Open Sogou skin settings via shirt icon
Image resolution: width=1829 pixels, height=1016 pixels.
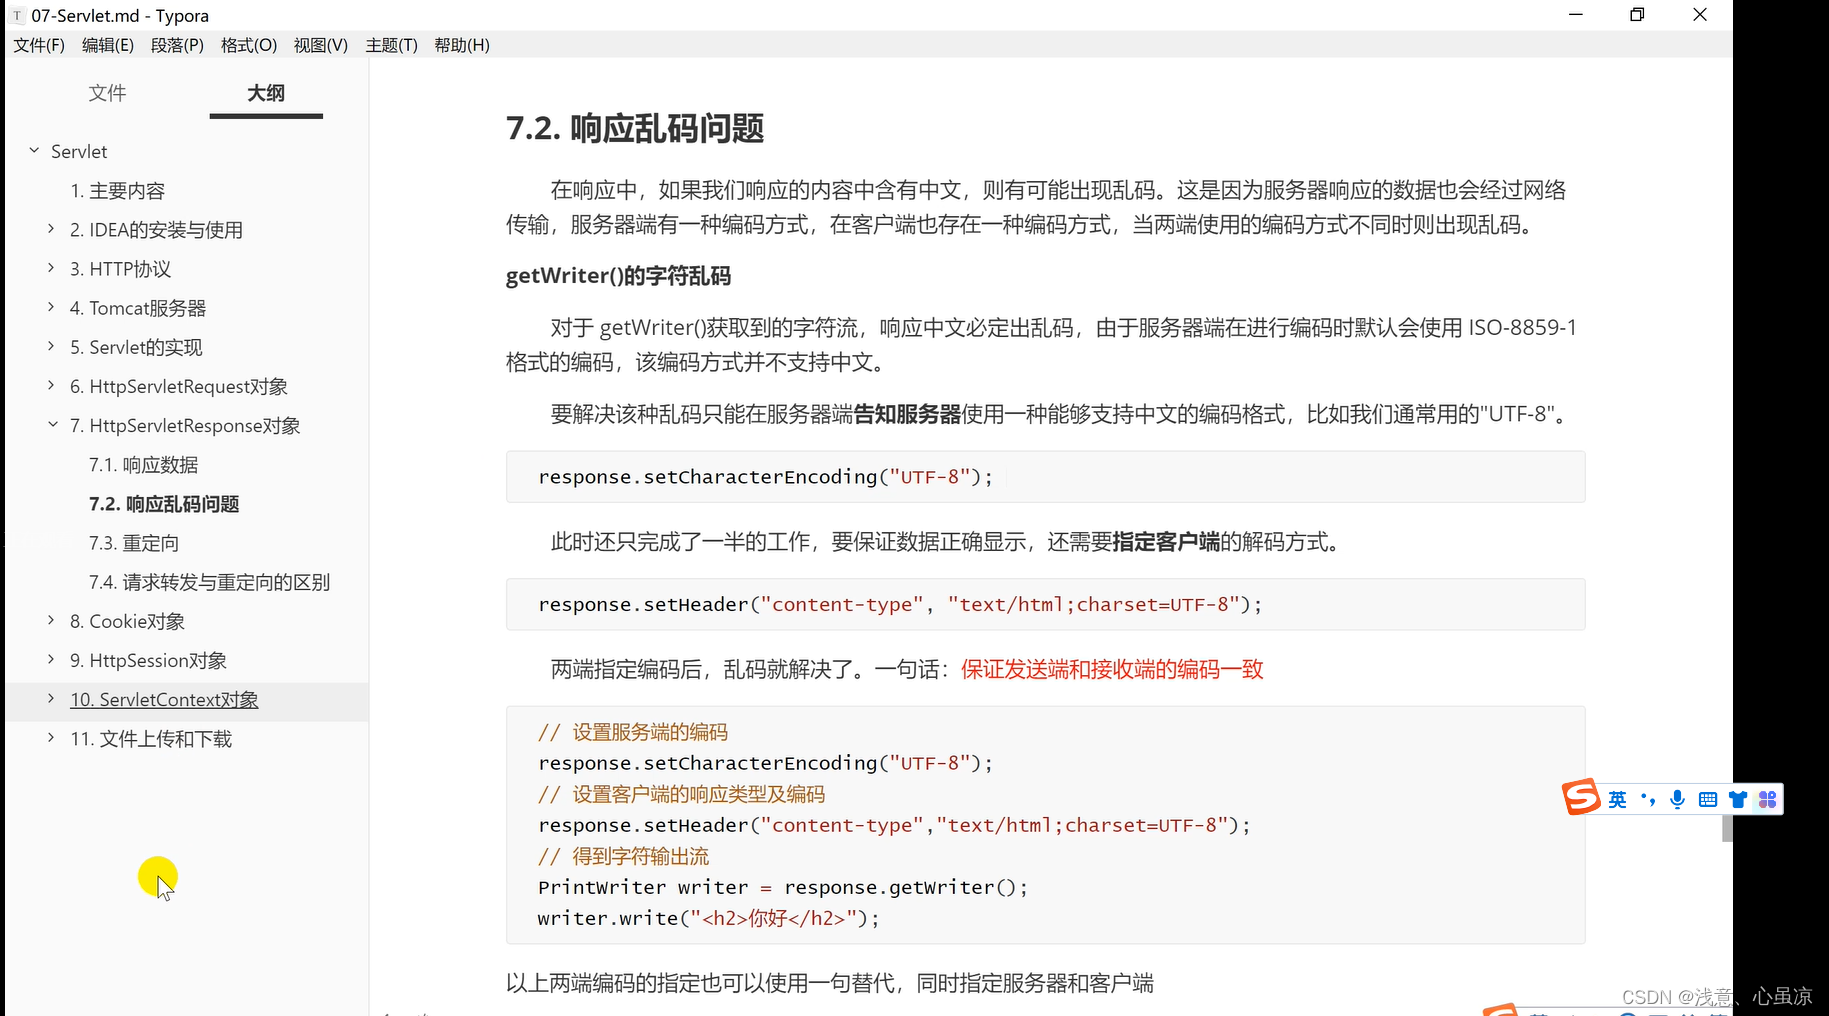click(x=1737, y=799)
